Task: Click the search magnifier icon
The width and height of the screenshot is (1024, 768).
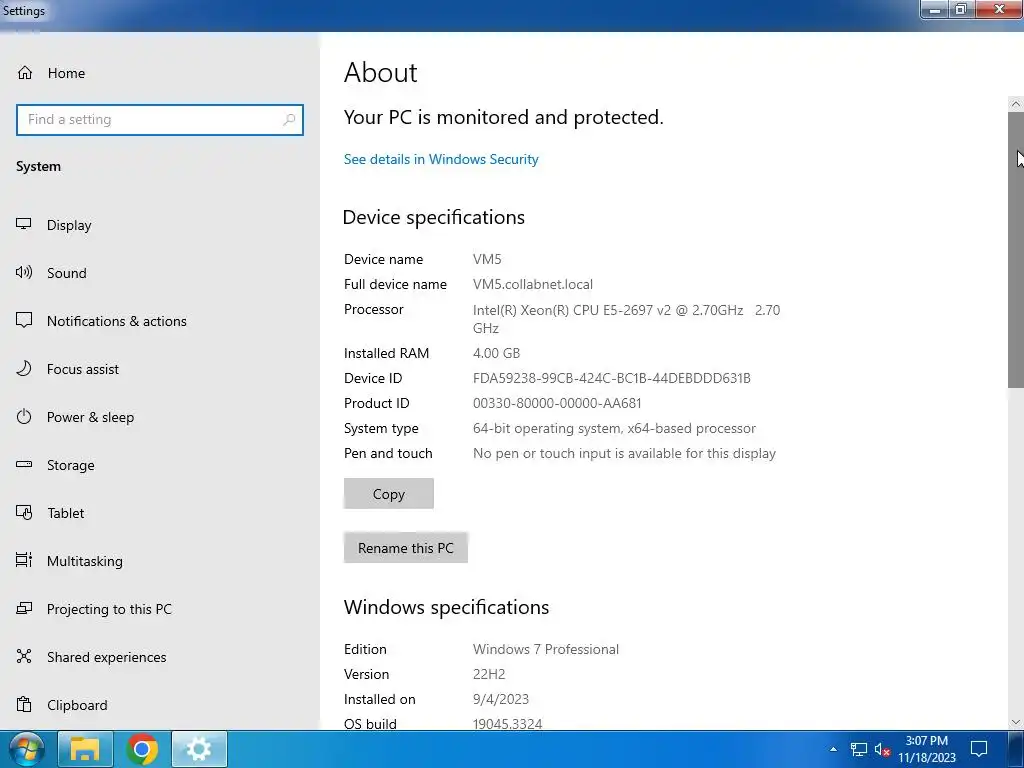Action: [289, 120]
